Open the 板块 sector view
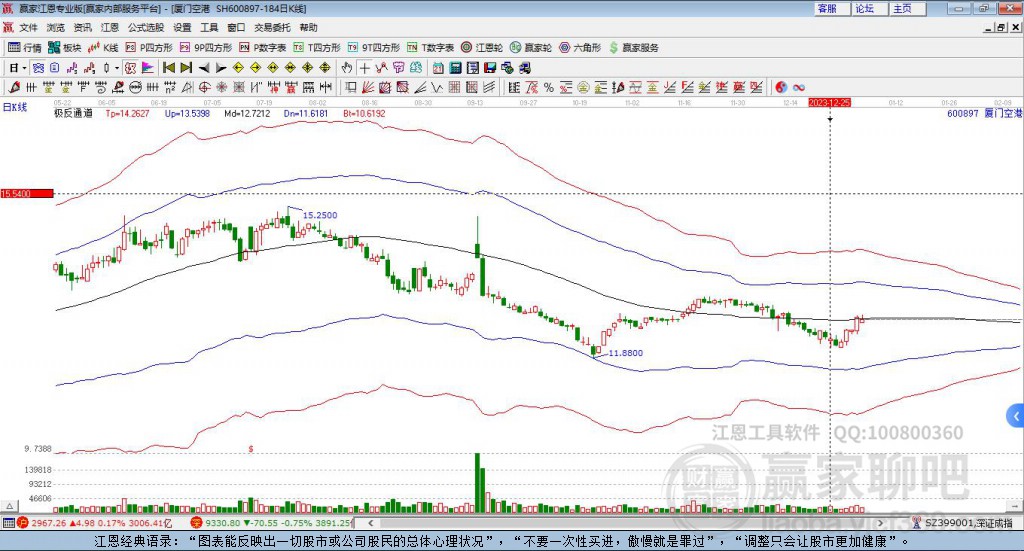This screenshot has width=1024, height=551. pos(64,48)
